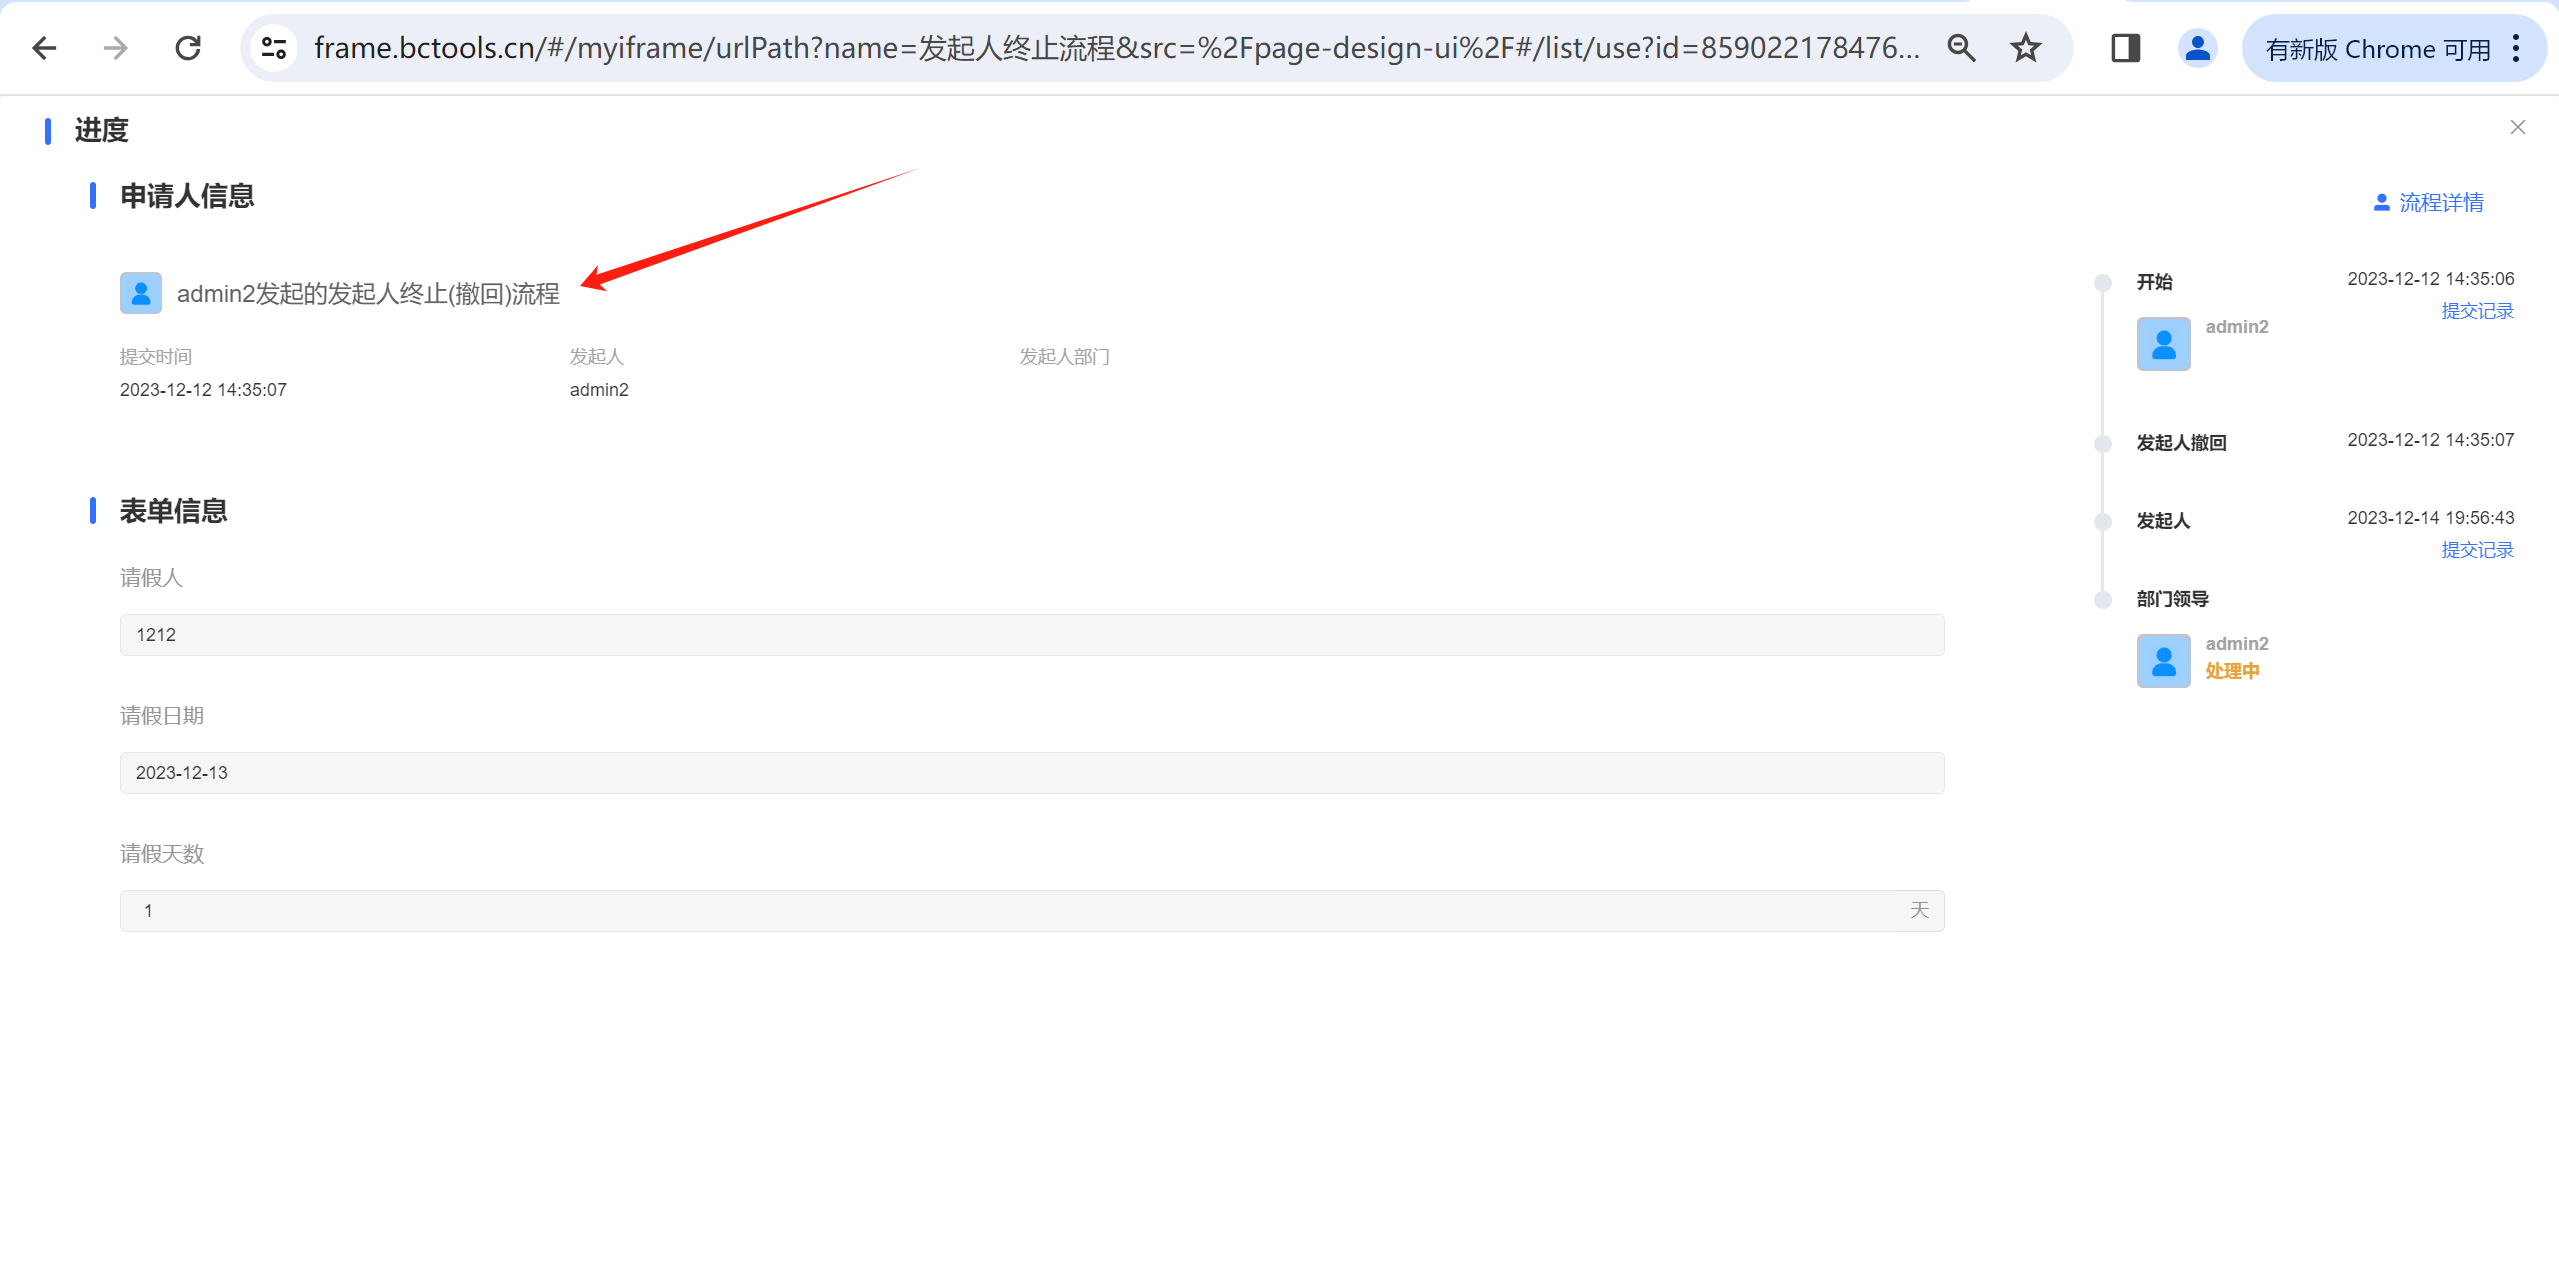Open 提交记录 under the 发起人 step
The image size is (2559, 1265).
click(2476, 550)
